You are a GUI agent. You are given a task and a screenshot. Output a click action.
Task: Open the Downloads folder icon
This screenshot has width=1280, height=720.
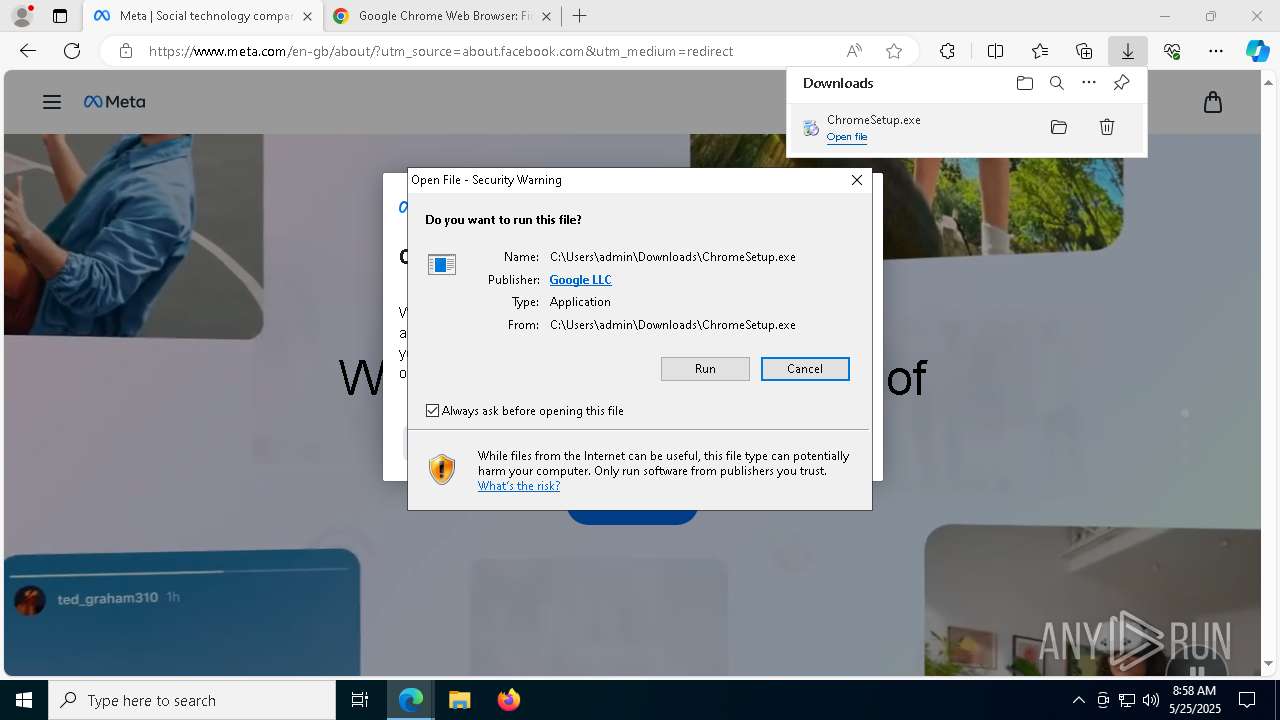click(x=1025, y=83)
